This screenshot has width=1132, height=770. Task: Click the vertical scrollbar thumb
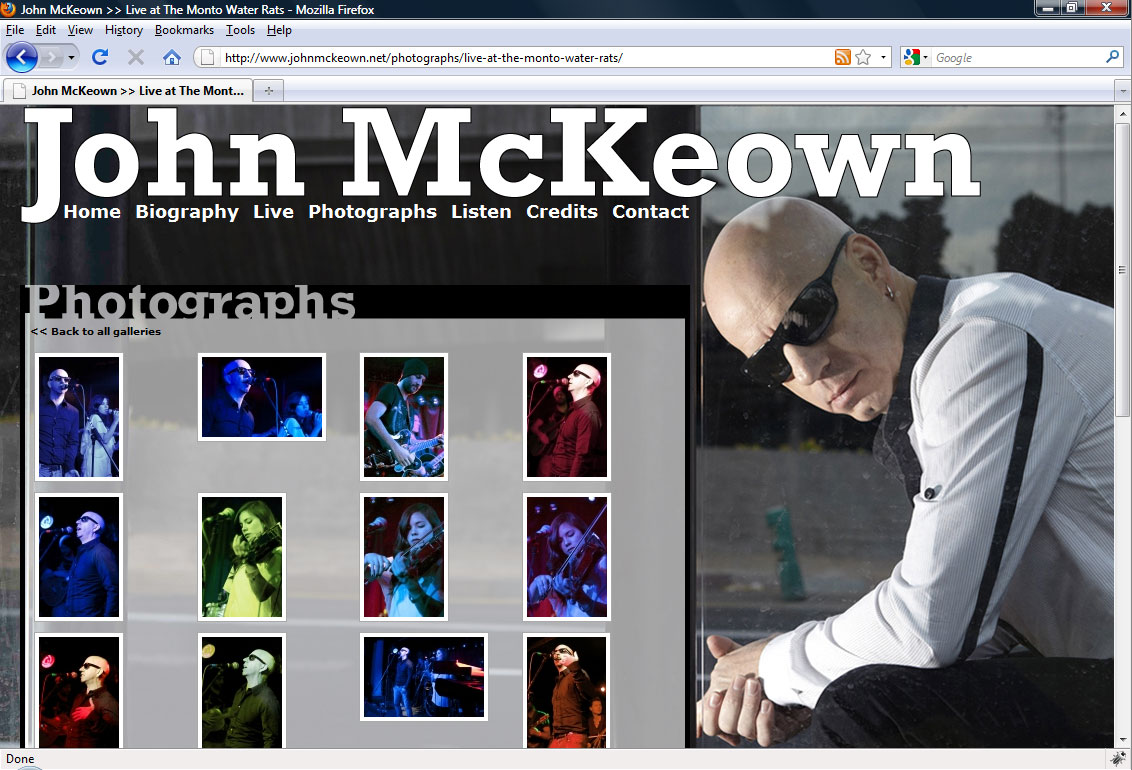coord(1122,269)
